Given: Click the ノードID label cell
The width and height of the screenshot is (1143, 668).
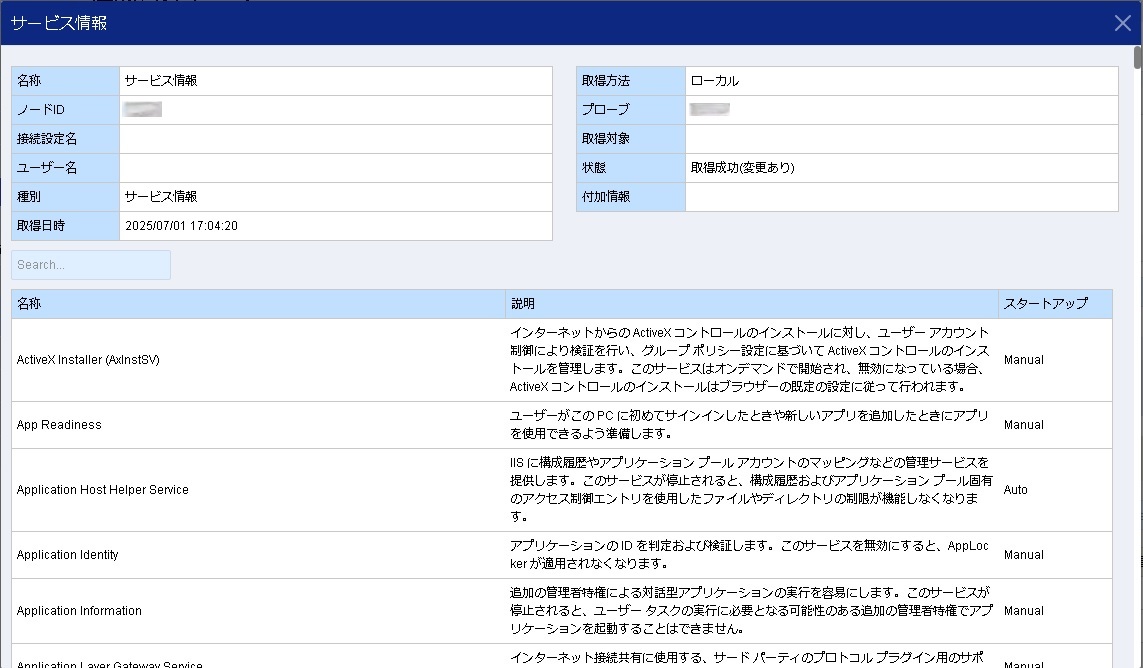Looking at the screenshot, I should pos(66,110).
